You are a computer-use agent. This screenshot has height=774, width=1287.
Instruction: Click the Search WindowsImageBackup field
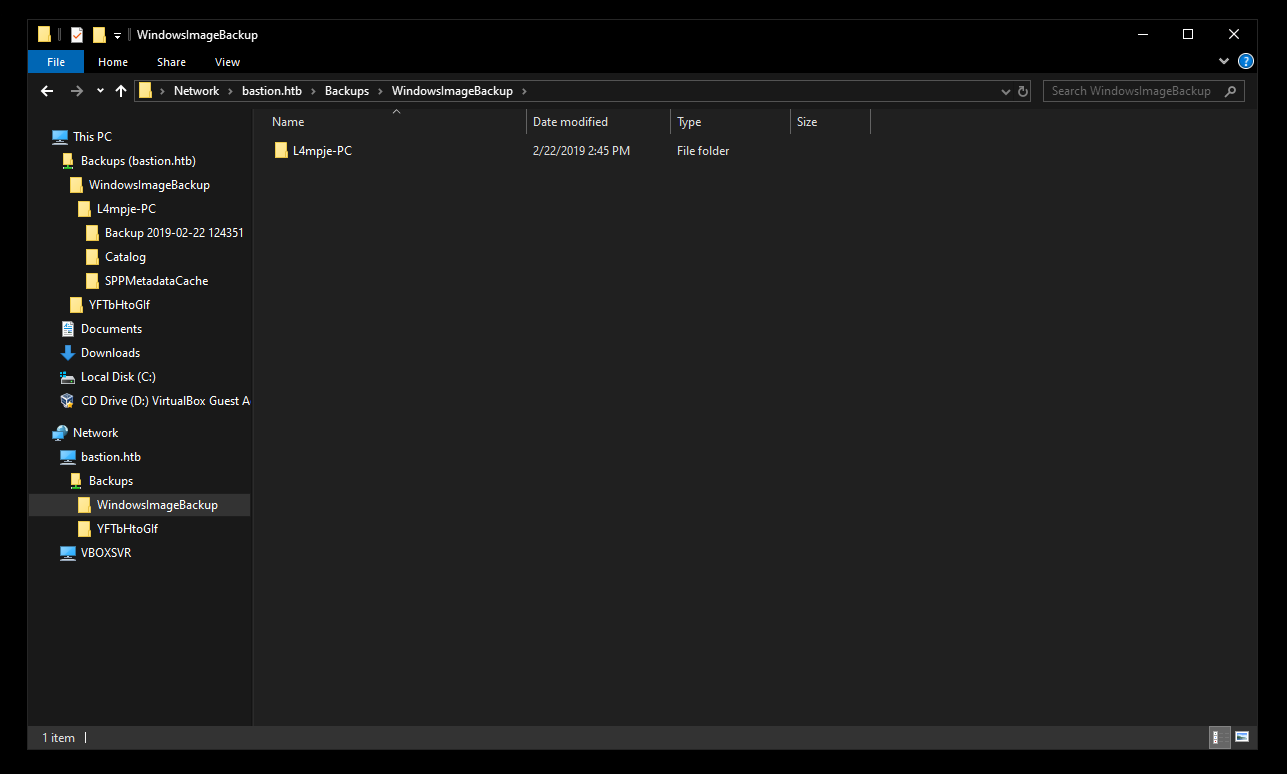(1134, 91)
